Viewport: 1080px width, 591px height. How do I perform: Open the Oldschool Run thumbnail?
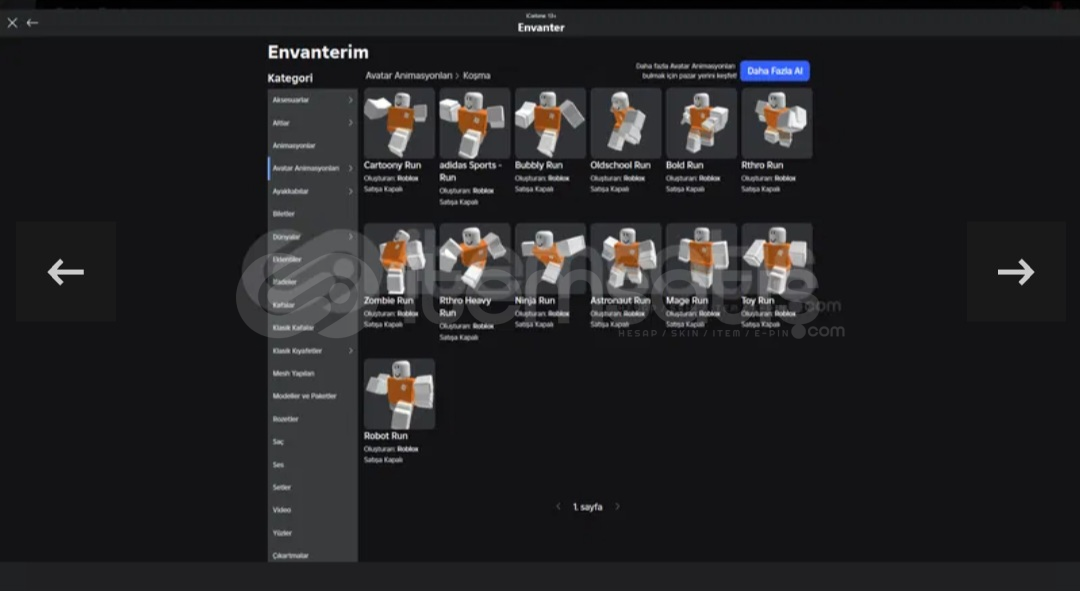625,123
